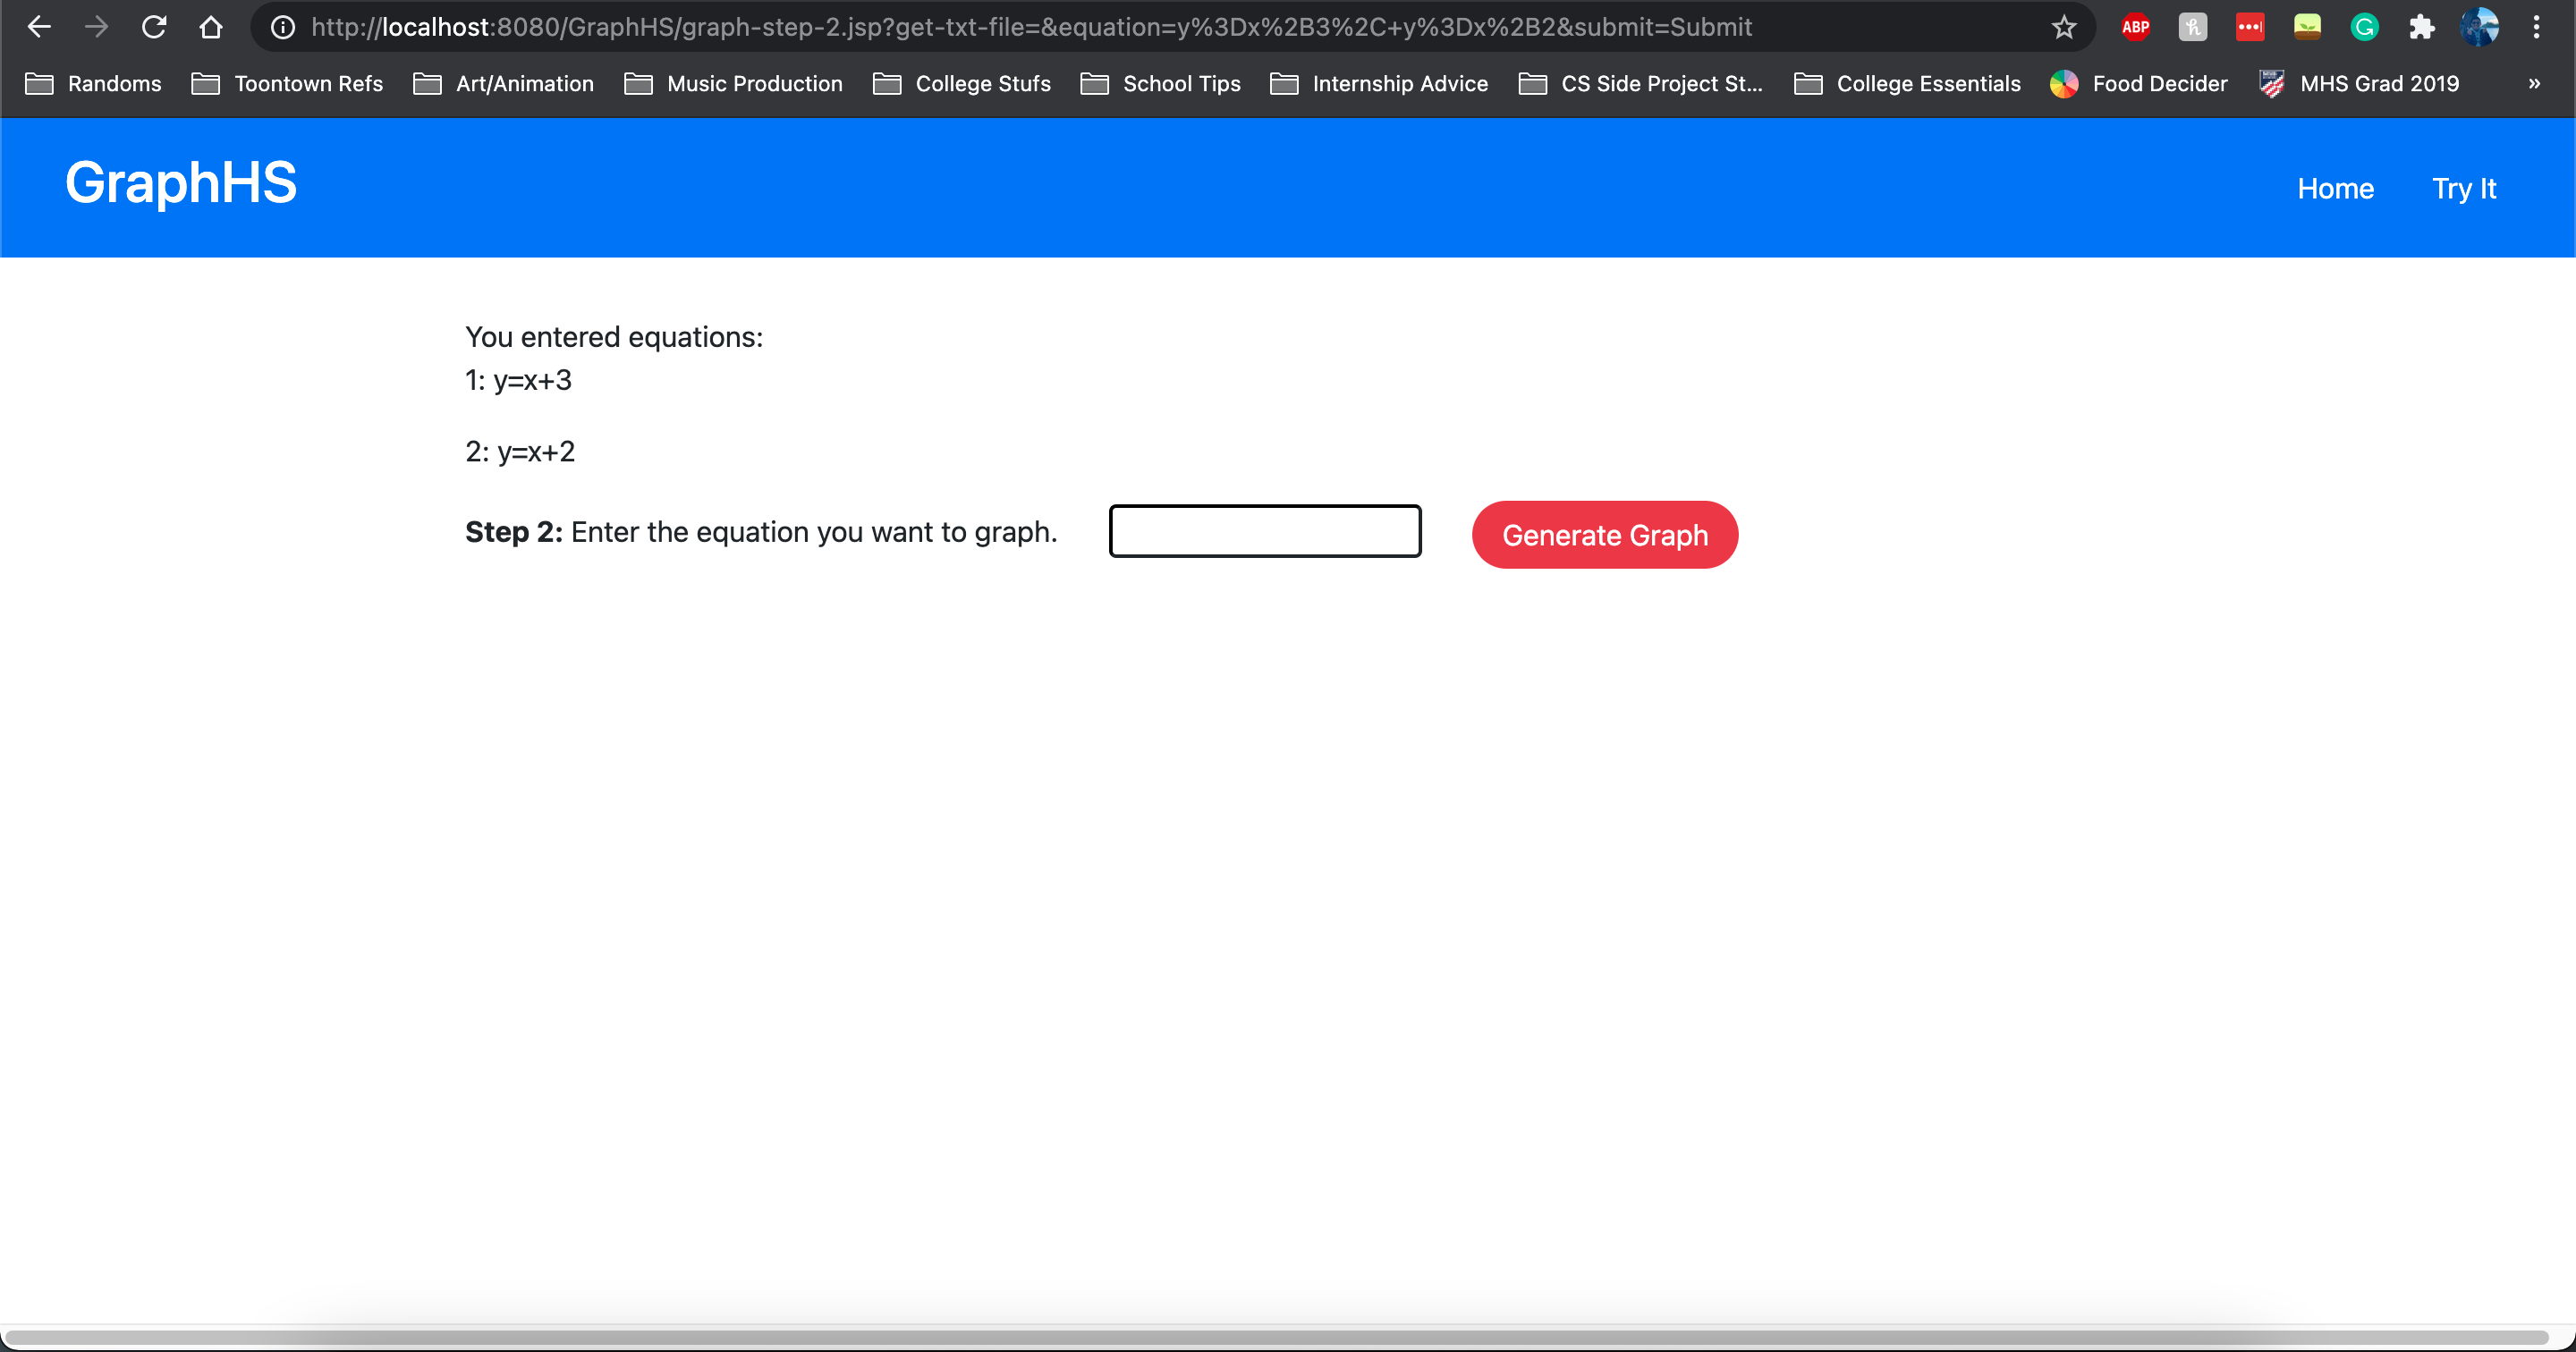
Task: Open the Music Production bookmark folder
Action: (733, 84)
